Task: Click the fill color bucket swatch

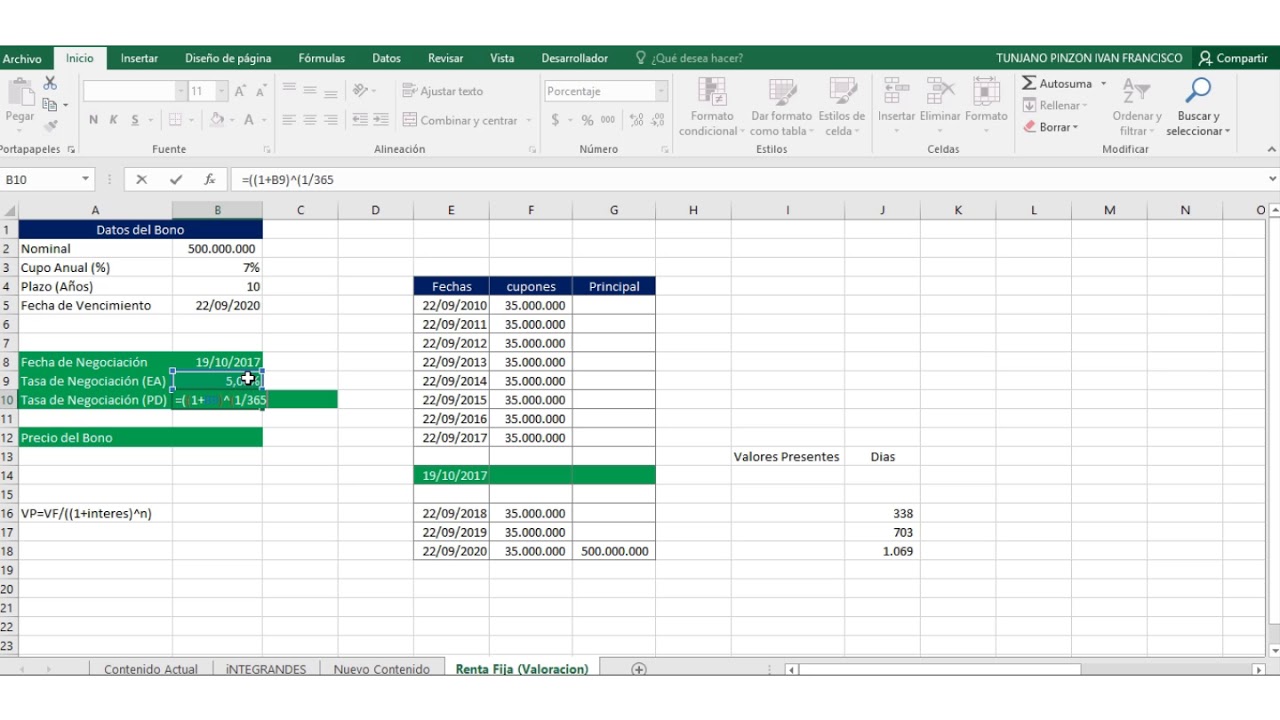Action: click(216, 120)
